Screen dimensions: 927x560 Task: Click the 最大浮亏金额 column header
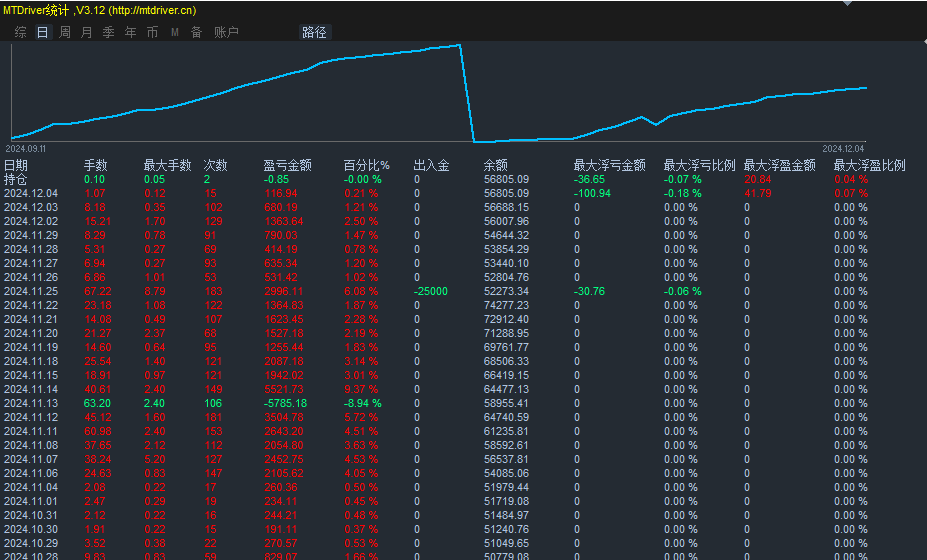(x=609, y=165)
